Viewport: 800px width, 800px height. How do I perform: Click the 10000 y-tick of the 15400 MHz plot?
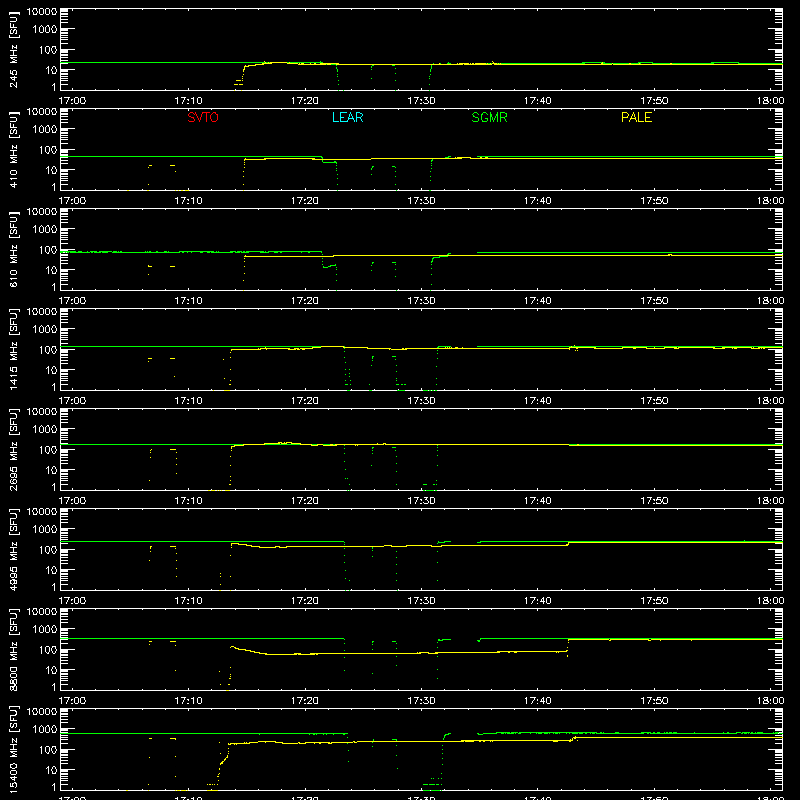pyautogui.click(x=42, y=712)
